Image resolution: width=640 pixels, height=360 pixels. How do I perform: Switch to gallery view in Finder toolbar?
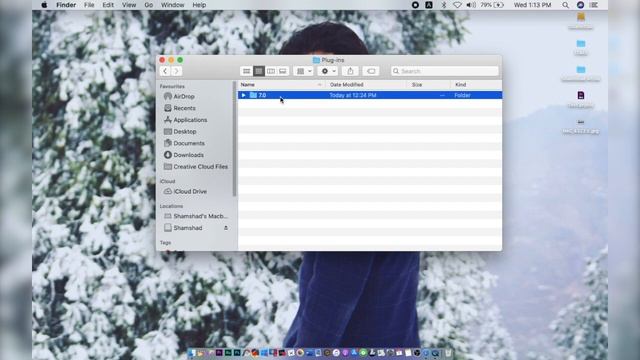[x=282, y=71]
